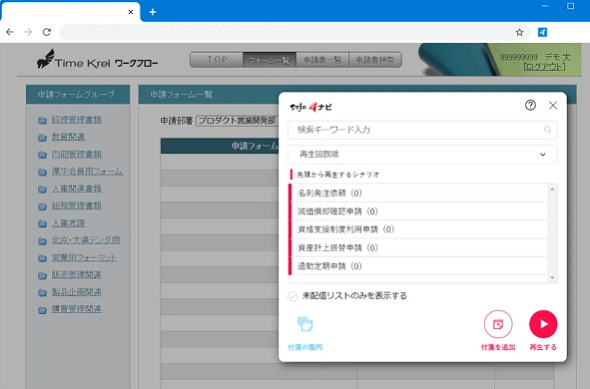Maximize the browser window
Viewport: 590px width, 389px height.
(570, 6)
